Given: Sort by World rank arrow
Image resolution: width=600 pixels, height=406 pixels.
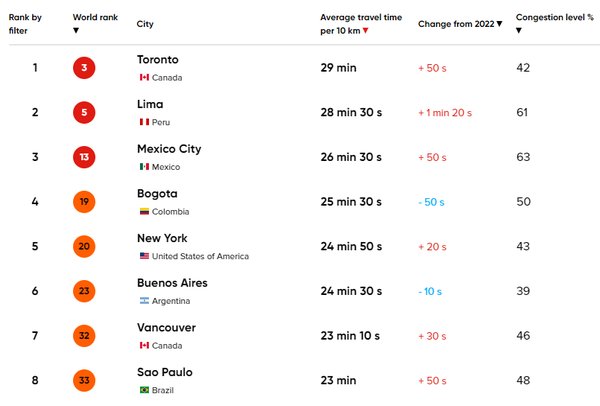Looking at the screenshot, I should (76, 31).
